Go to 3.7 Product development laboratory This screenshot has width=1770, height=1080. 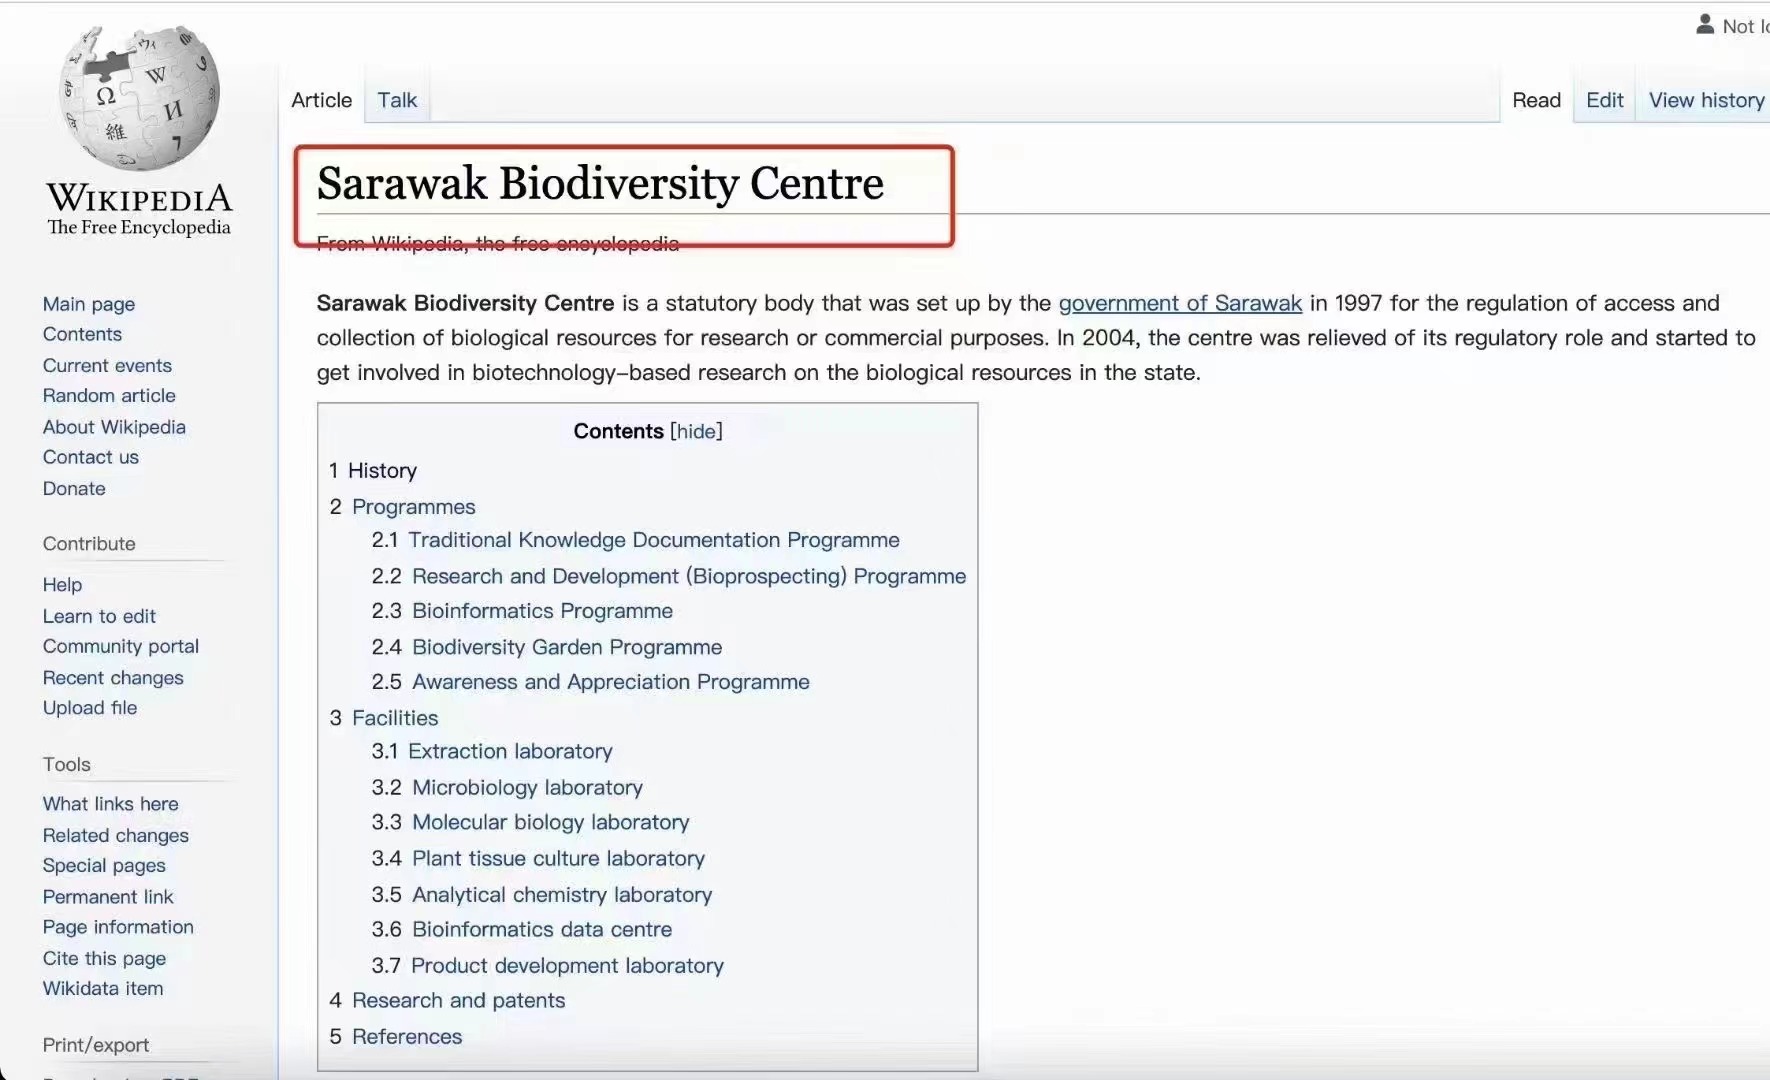click(x=548, y=965)
